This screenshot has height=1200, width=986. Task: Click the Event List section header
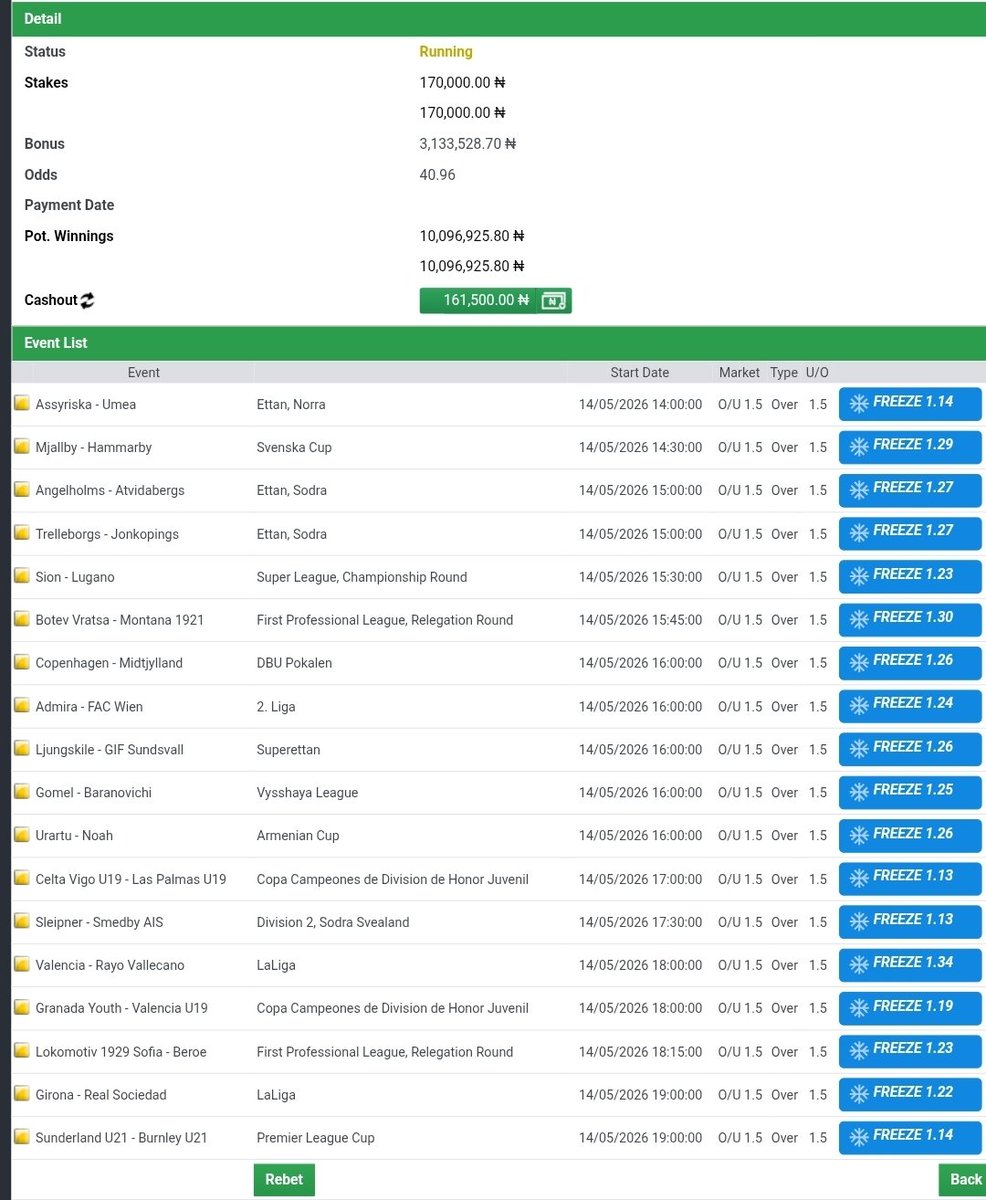[499, 343]
